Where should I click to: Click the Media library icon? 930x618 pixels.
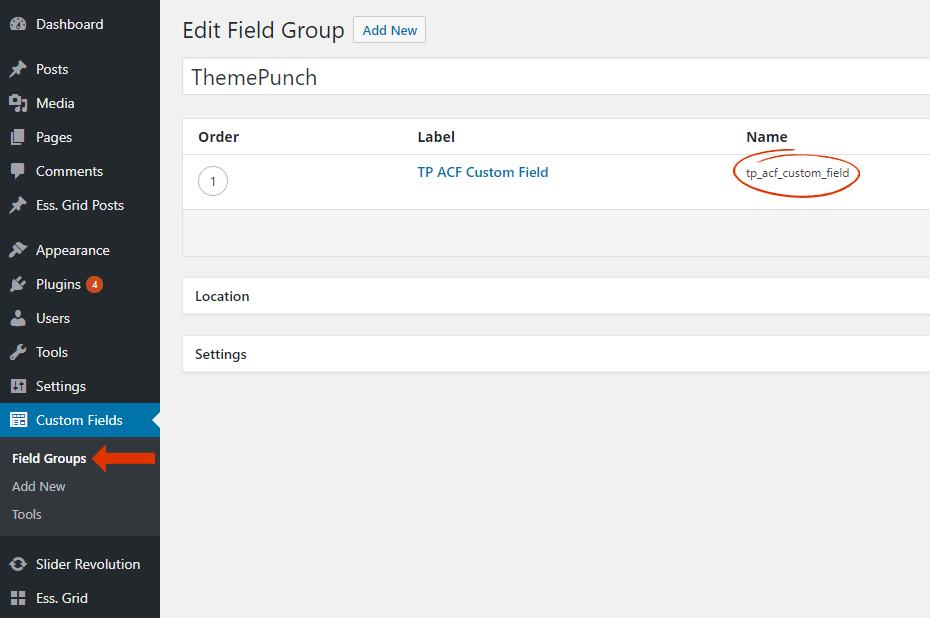pyautogui.click(x=18, y=103)
